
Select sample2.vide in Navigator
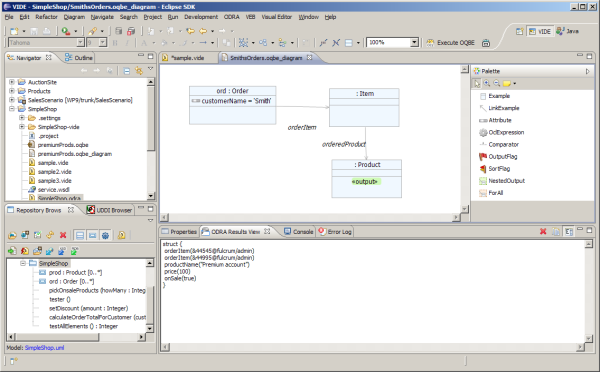pos(54,172)
